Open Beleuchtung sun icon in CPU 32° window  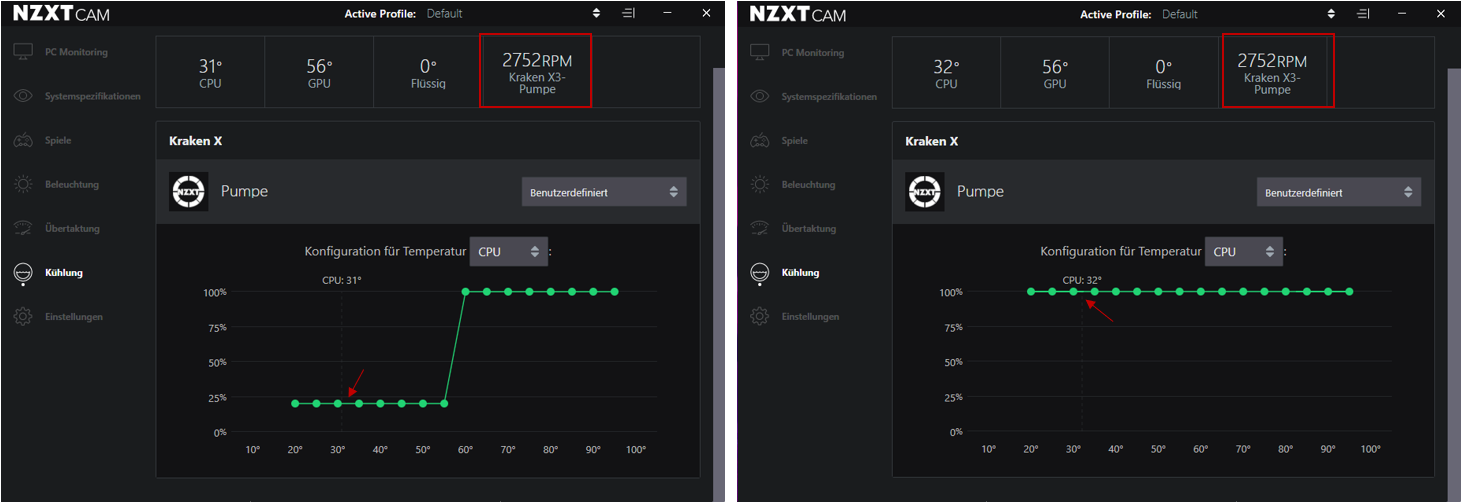(x=759, y=184)
